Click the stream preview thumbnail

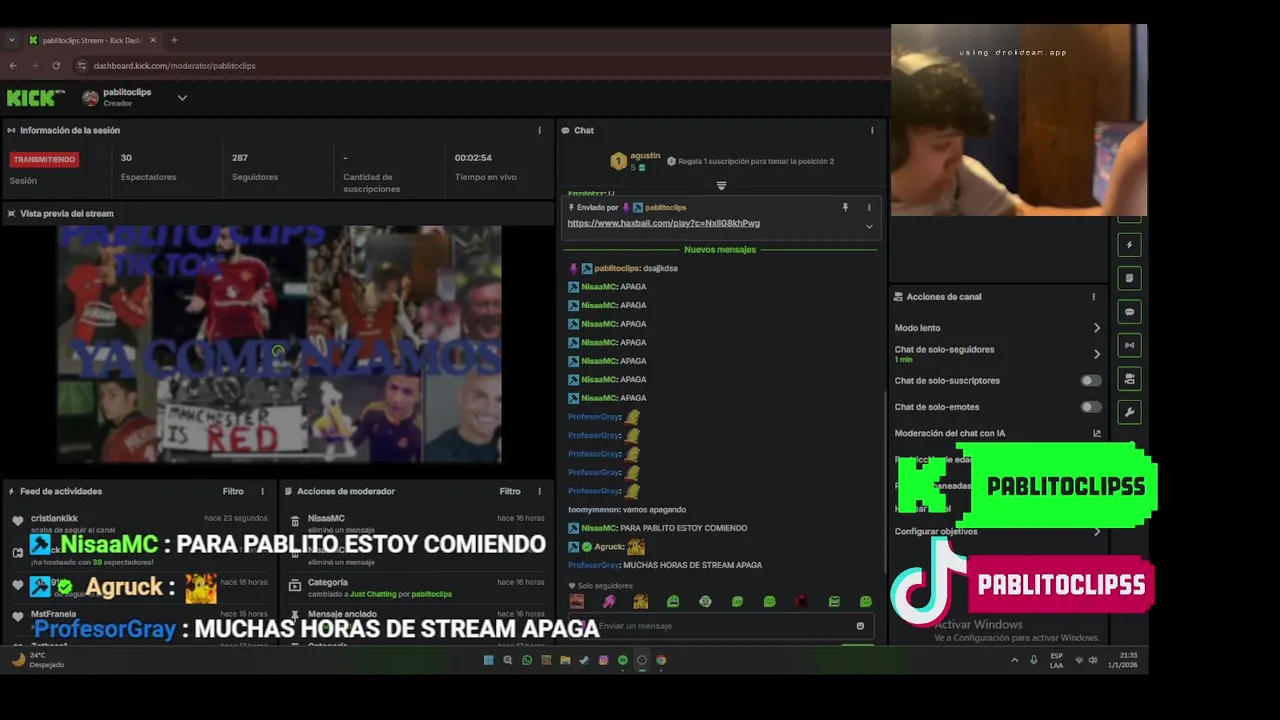coord(279,344)
